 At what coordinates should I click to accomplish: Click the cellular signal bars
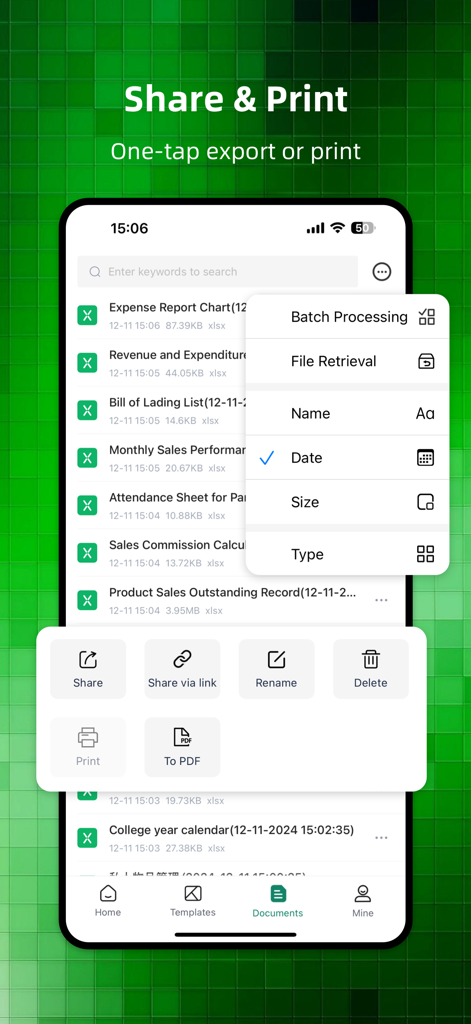tap(316, 228)
